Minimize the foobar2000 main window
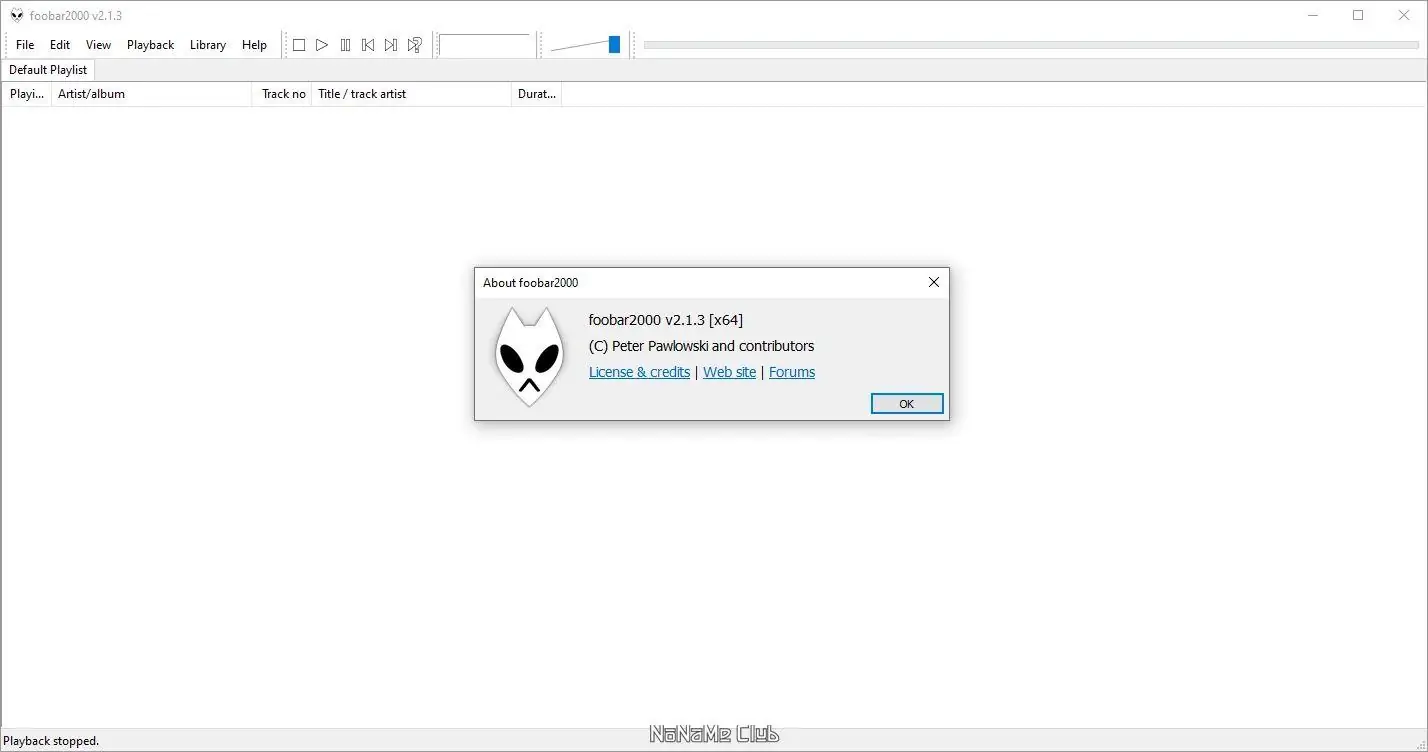This screenshot has height=752, width=1428. click(x=1312, y=15)
